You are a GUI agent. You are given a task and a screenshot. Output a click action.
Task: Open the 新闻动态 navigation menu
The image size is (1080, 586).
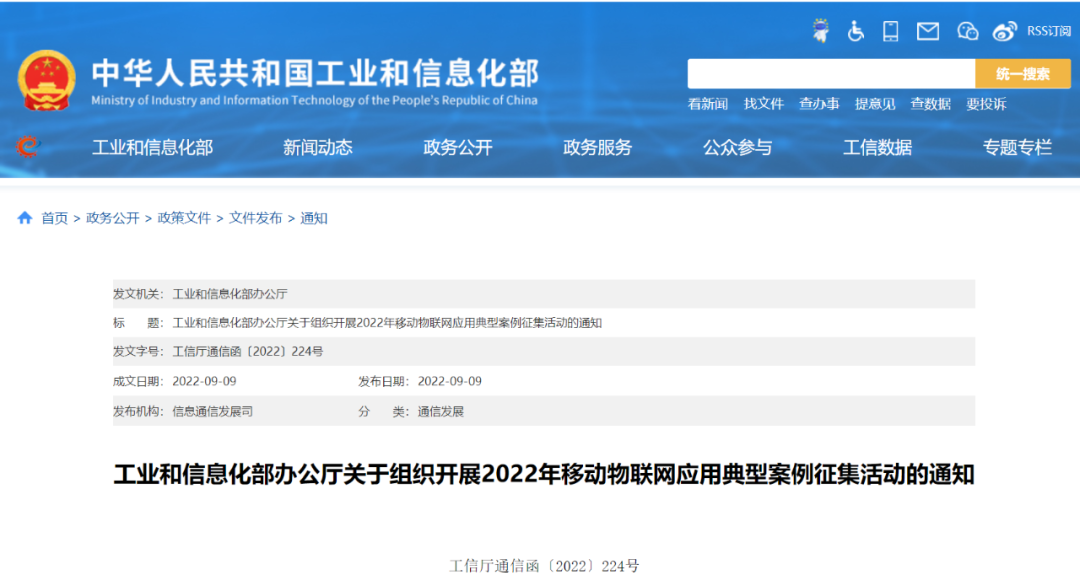pyautogui.click(x=318, y=148)
